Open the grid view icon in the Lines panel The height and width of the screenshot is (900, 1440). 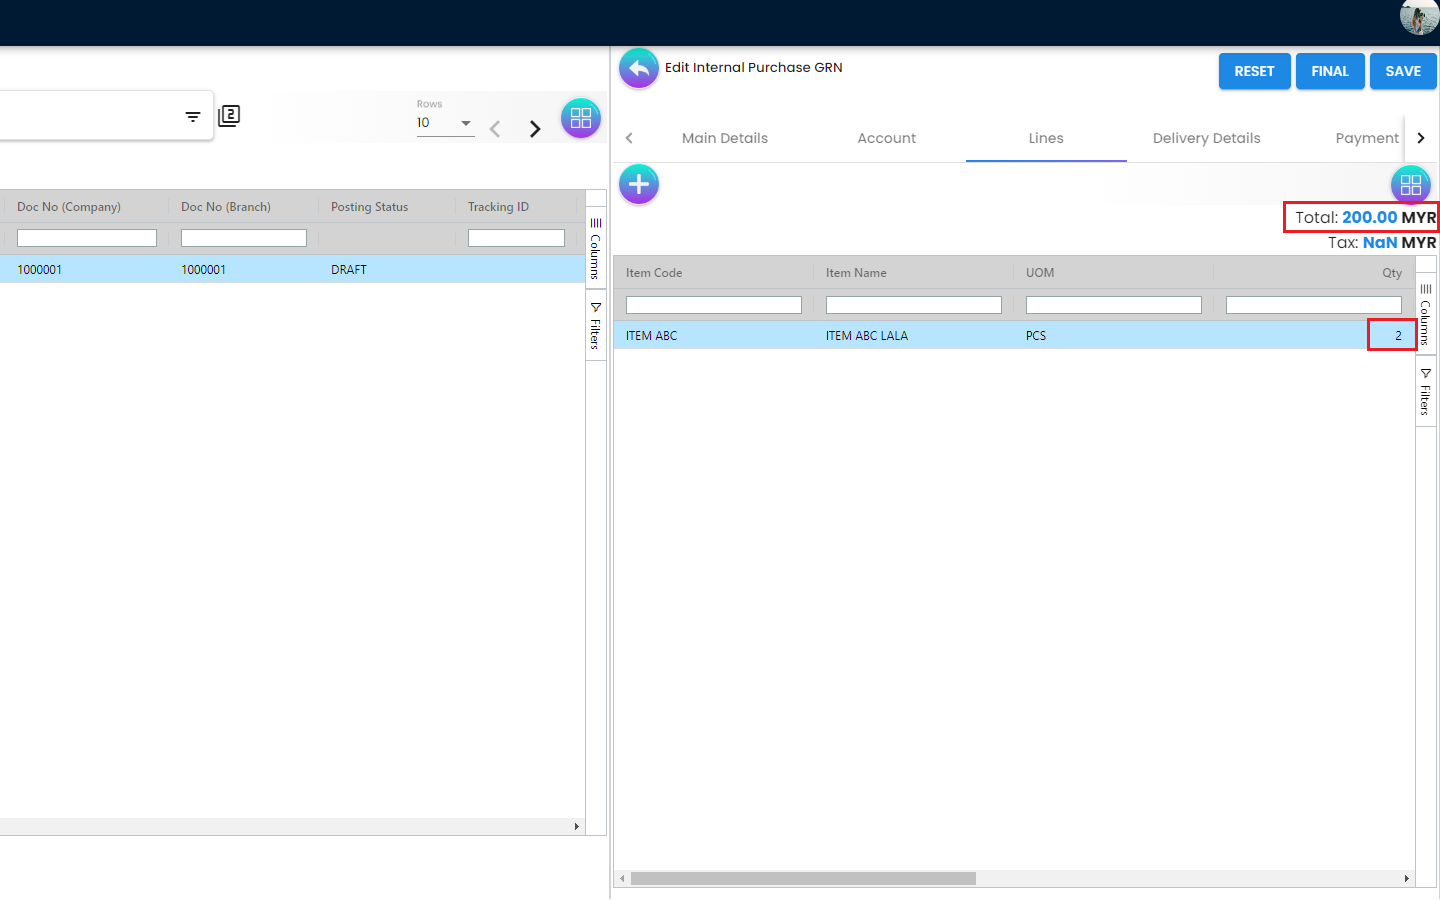coord(1410,185)
